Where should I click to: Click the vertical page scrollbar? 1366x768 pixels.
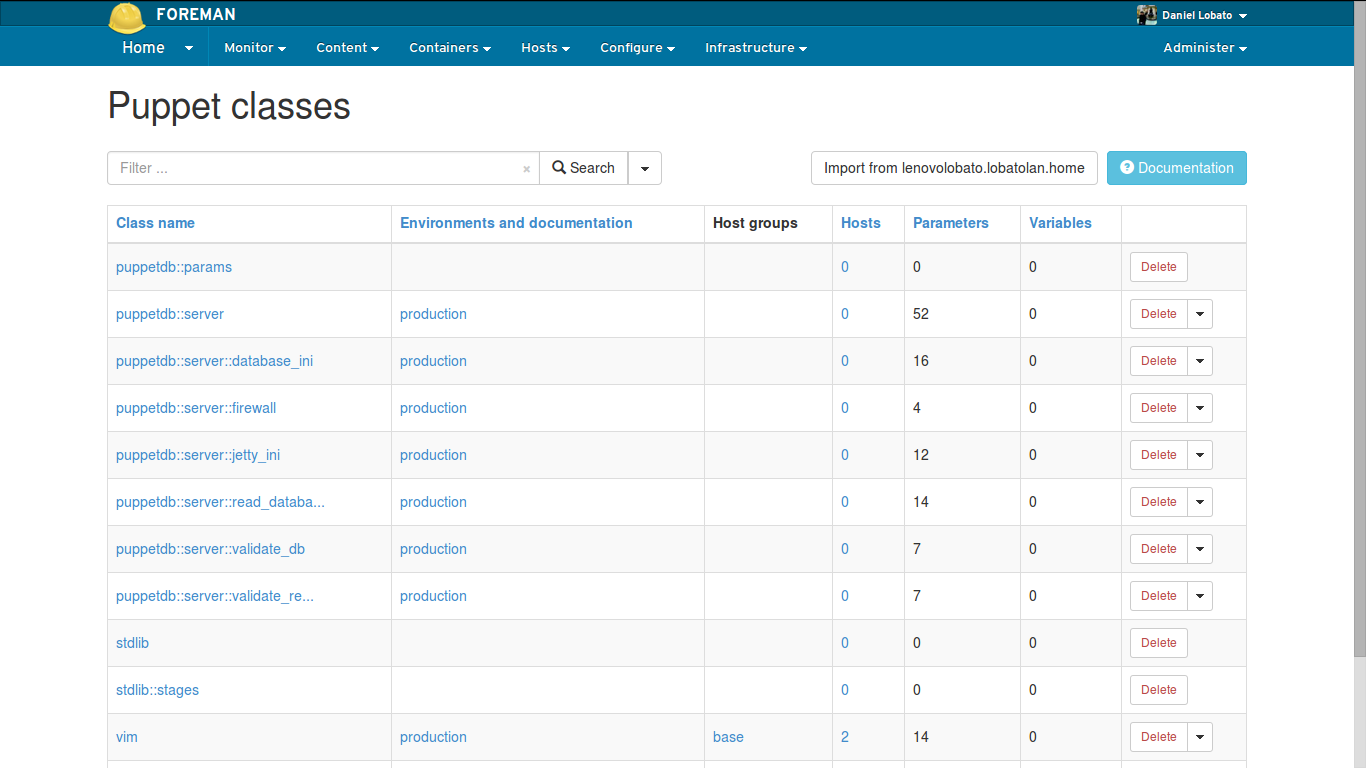click(x=1360, y=330)
